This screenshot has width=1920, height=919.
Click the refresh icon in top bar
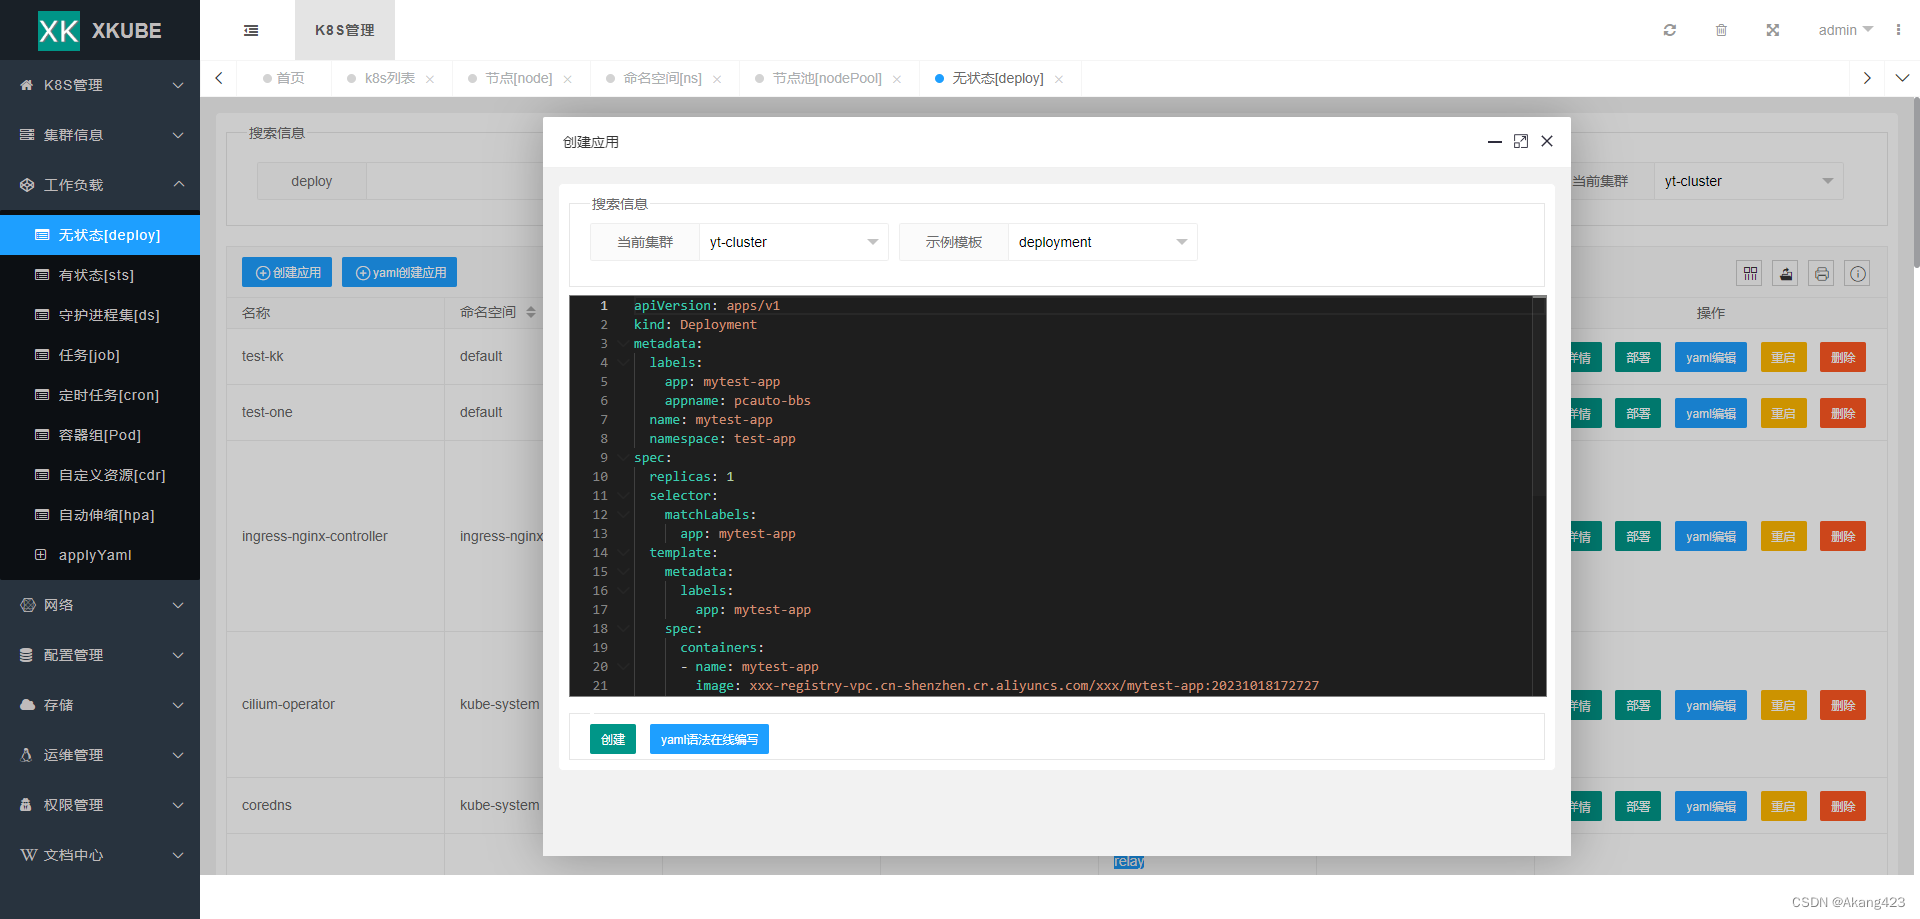1669,30
